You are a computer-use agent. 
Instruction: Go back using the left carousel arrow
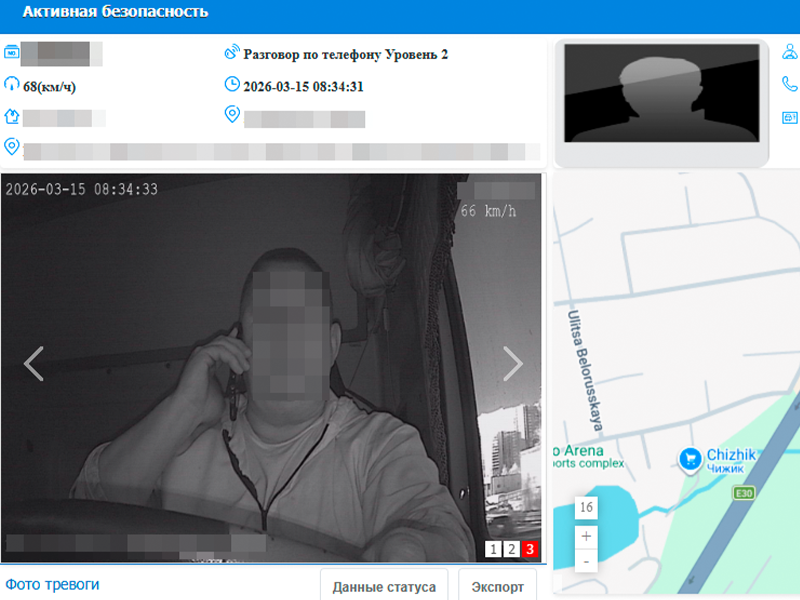pos(33,363)
